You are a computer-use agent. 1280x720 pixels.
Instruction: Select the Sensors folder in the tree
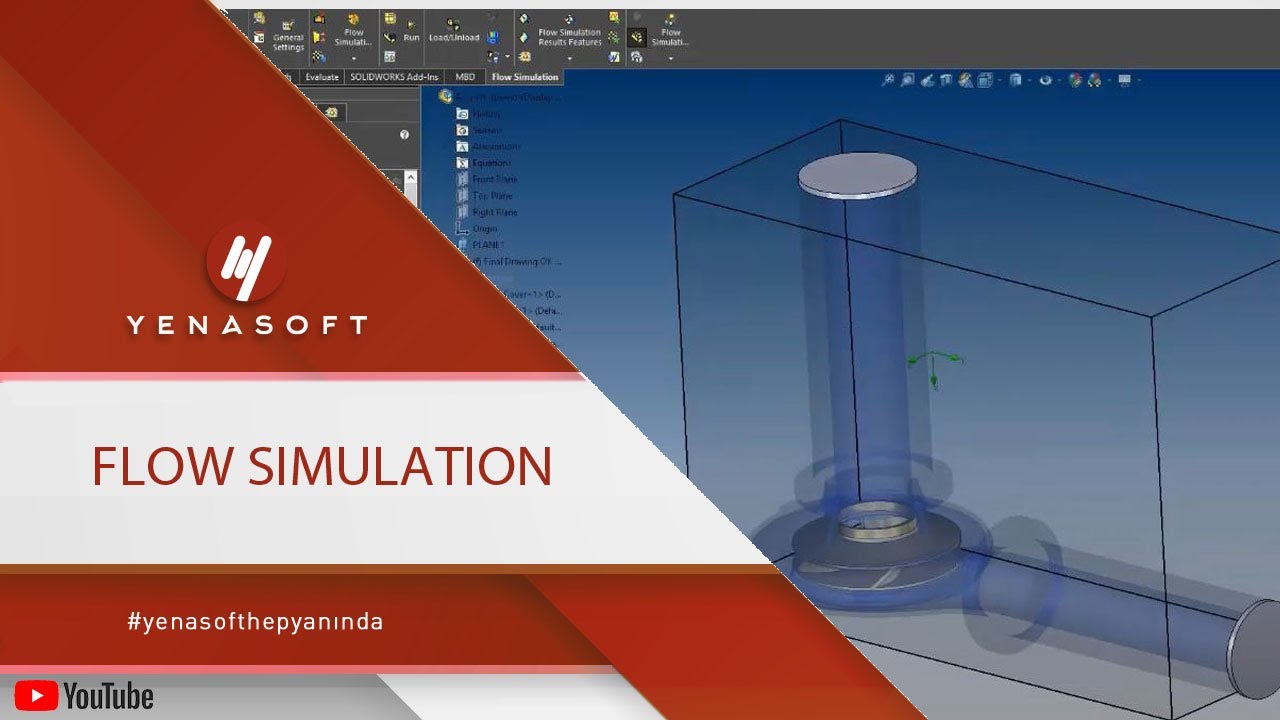[480, 130]
